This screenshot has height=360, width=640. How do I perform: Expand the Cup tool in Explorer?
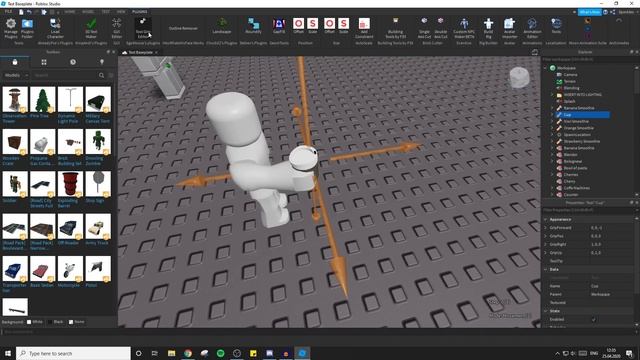tap(552, 115)
